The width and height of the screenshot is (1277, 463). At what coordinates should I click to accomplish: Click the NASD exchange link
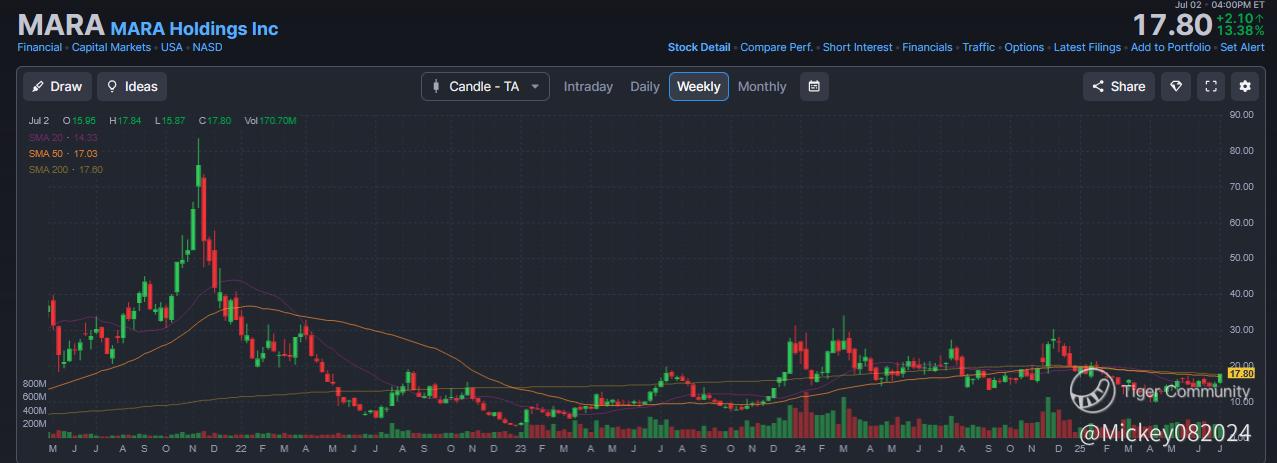[x=208, y=47]
